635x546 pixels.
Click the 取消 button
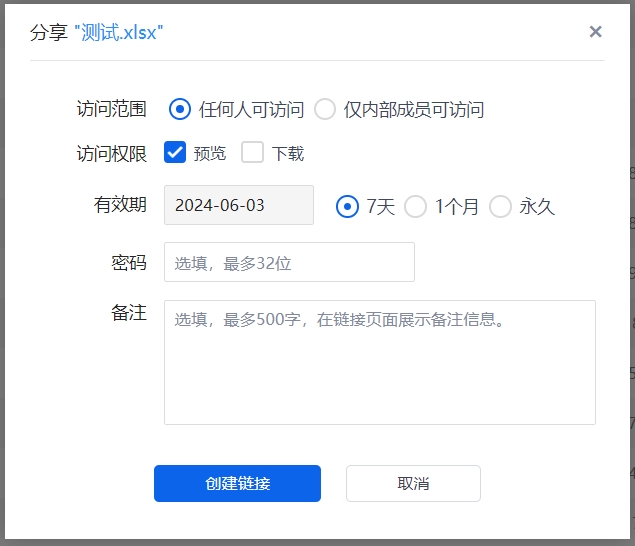[x=413, y=483]
